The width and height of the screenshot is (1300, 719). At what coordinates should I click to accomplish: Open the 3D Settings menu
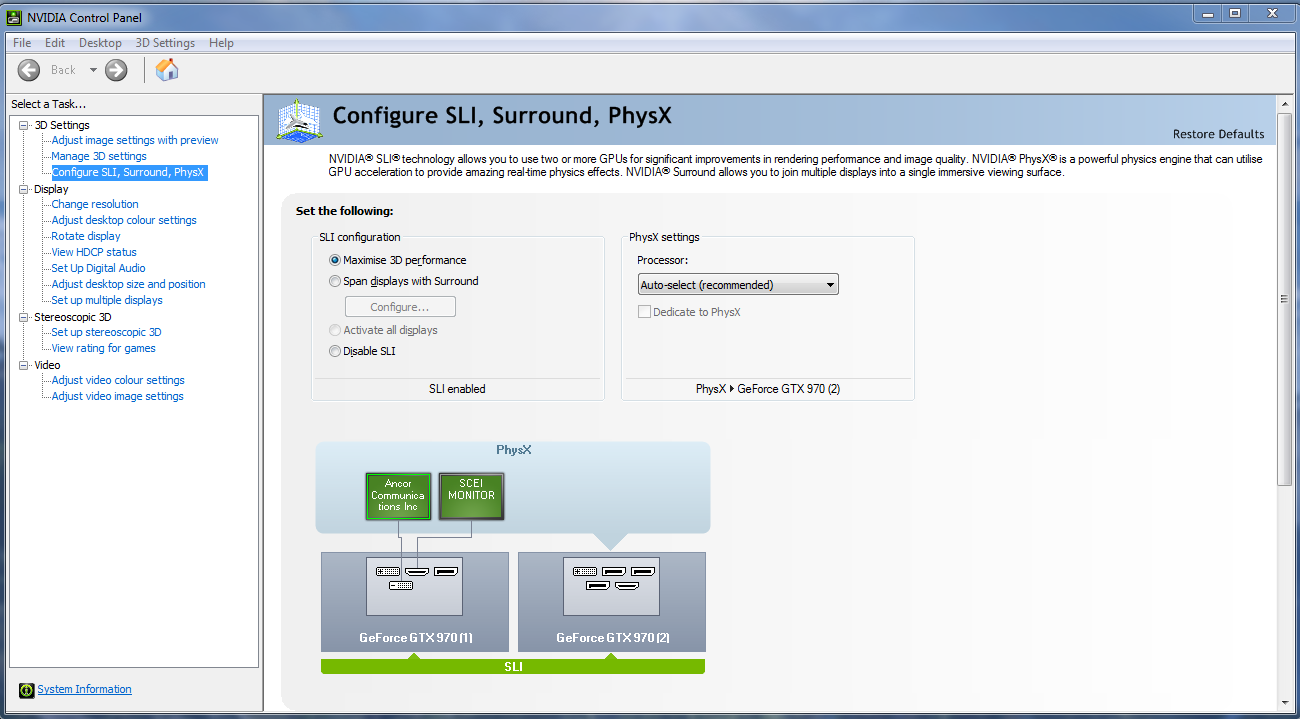pyautogui.click(x=165, y=43)
